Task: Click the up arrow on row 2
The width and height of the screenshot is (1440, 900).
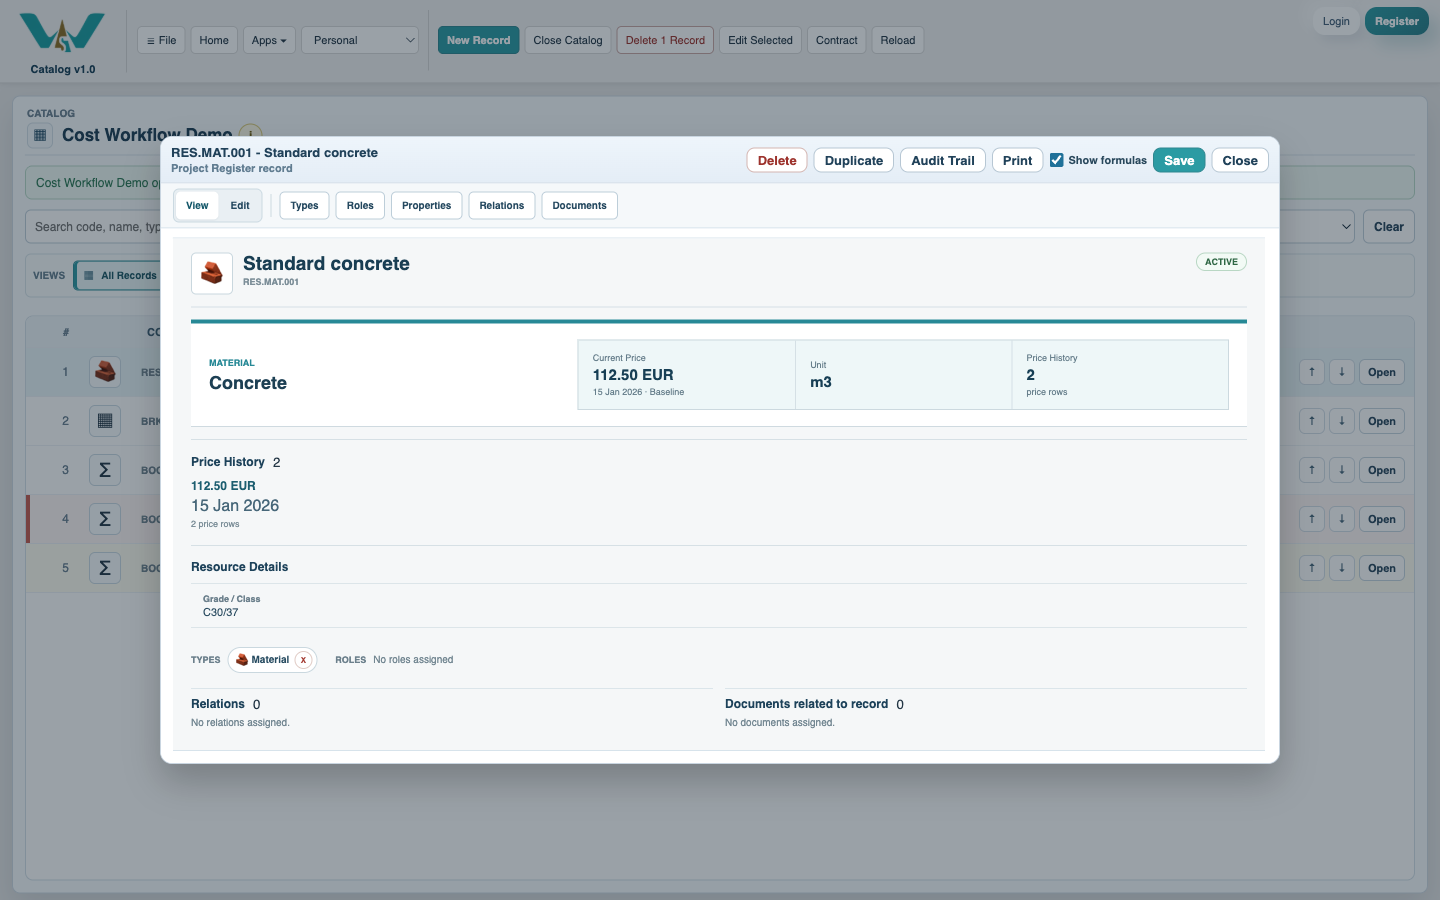Action: [x=1312, y=421]
